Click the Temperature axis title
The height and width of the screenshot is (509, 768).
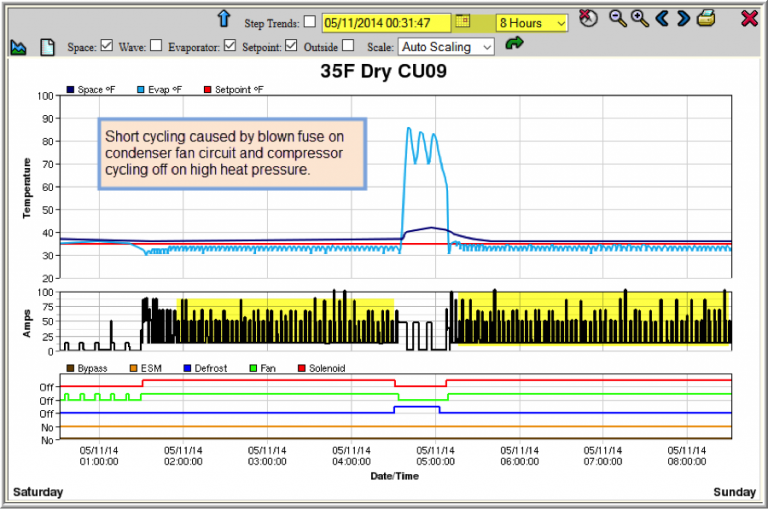[x=26, y=188]
